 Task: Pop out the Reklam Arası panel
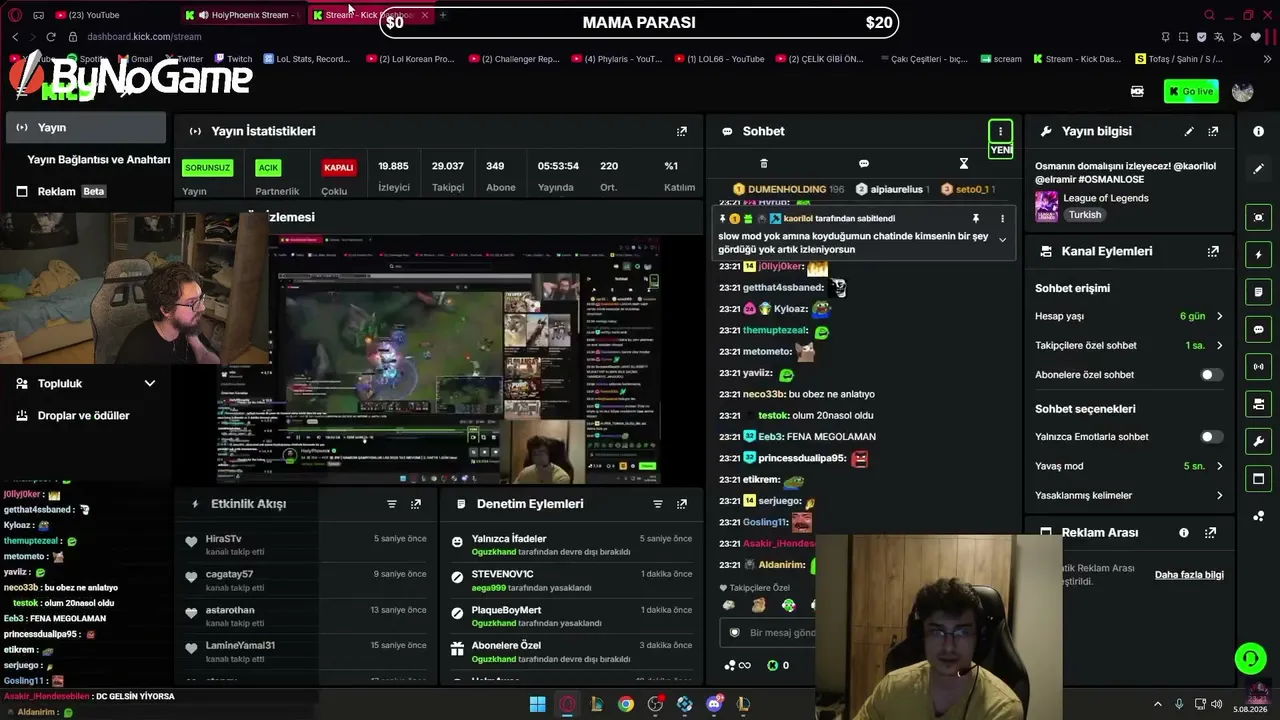pos(1210,533)
